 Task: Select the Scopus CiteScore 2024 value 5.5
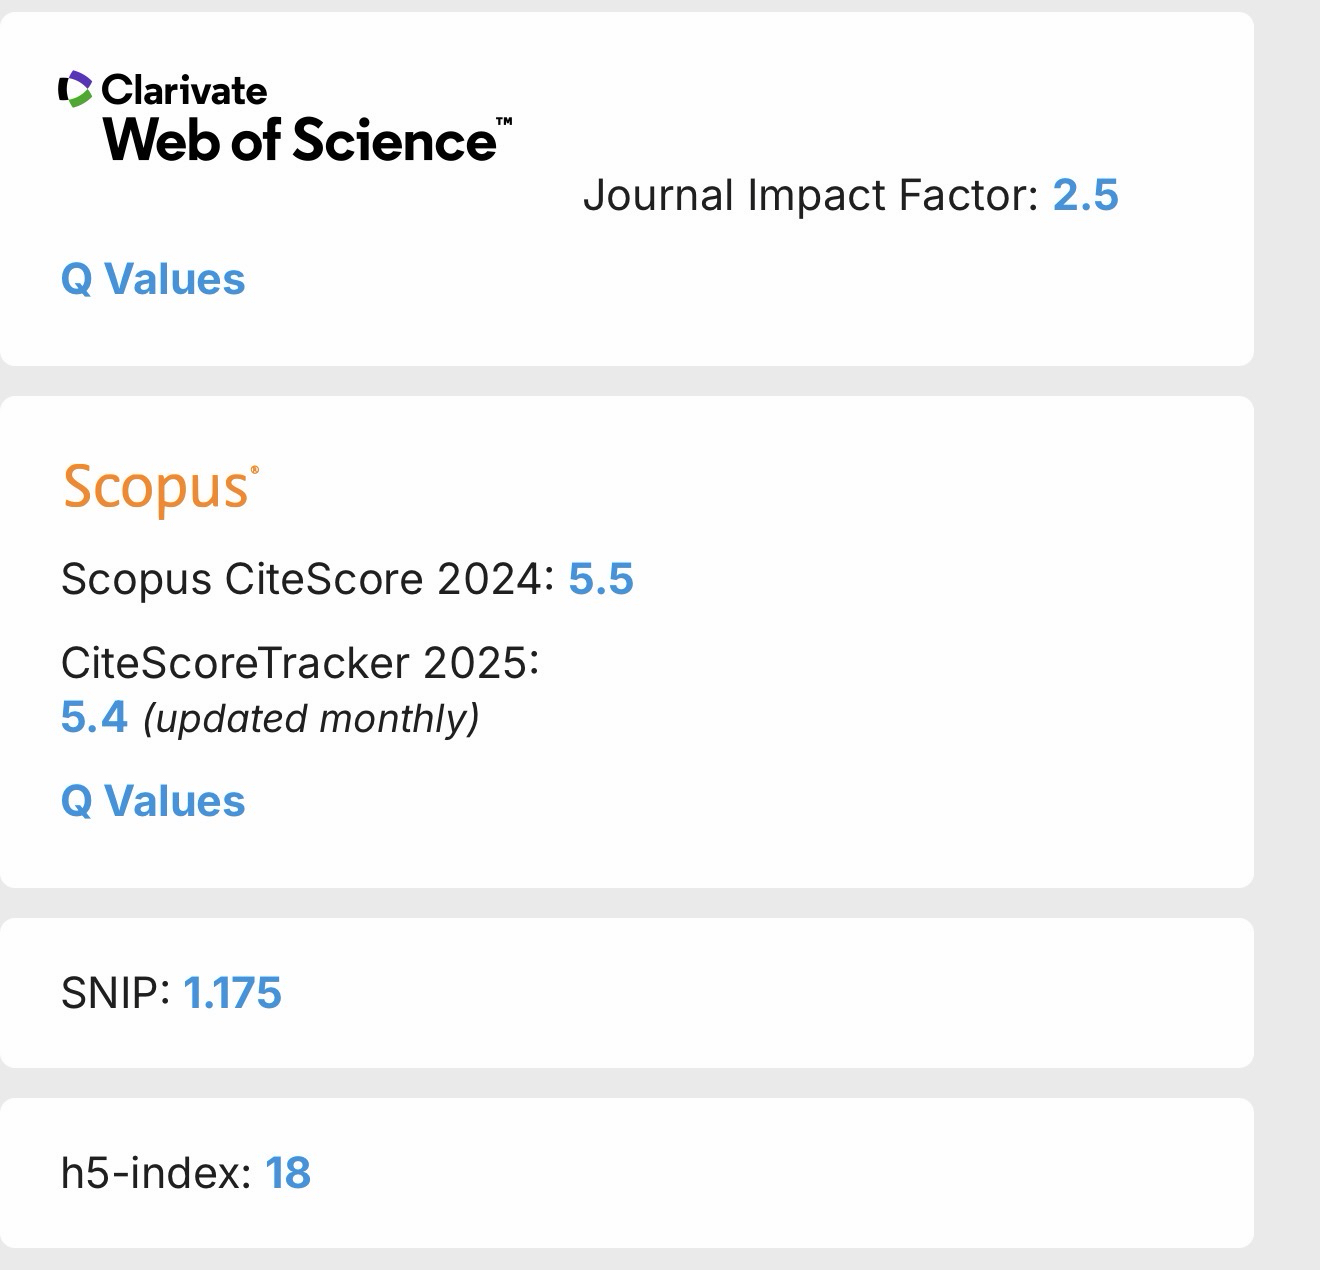601,579
